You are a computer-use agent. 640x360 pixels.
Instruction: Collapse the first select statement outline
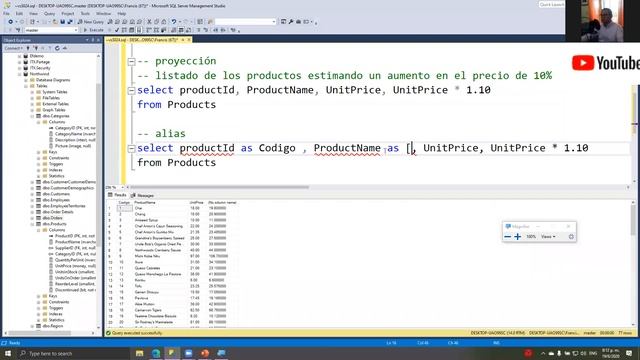(131, 91)
